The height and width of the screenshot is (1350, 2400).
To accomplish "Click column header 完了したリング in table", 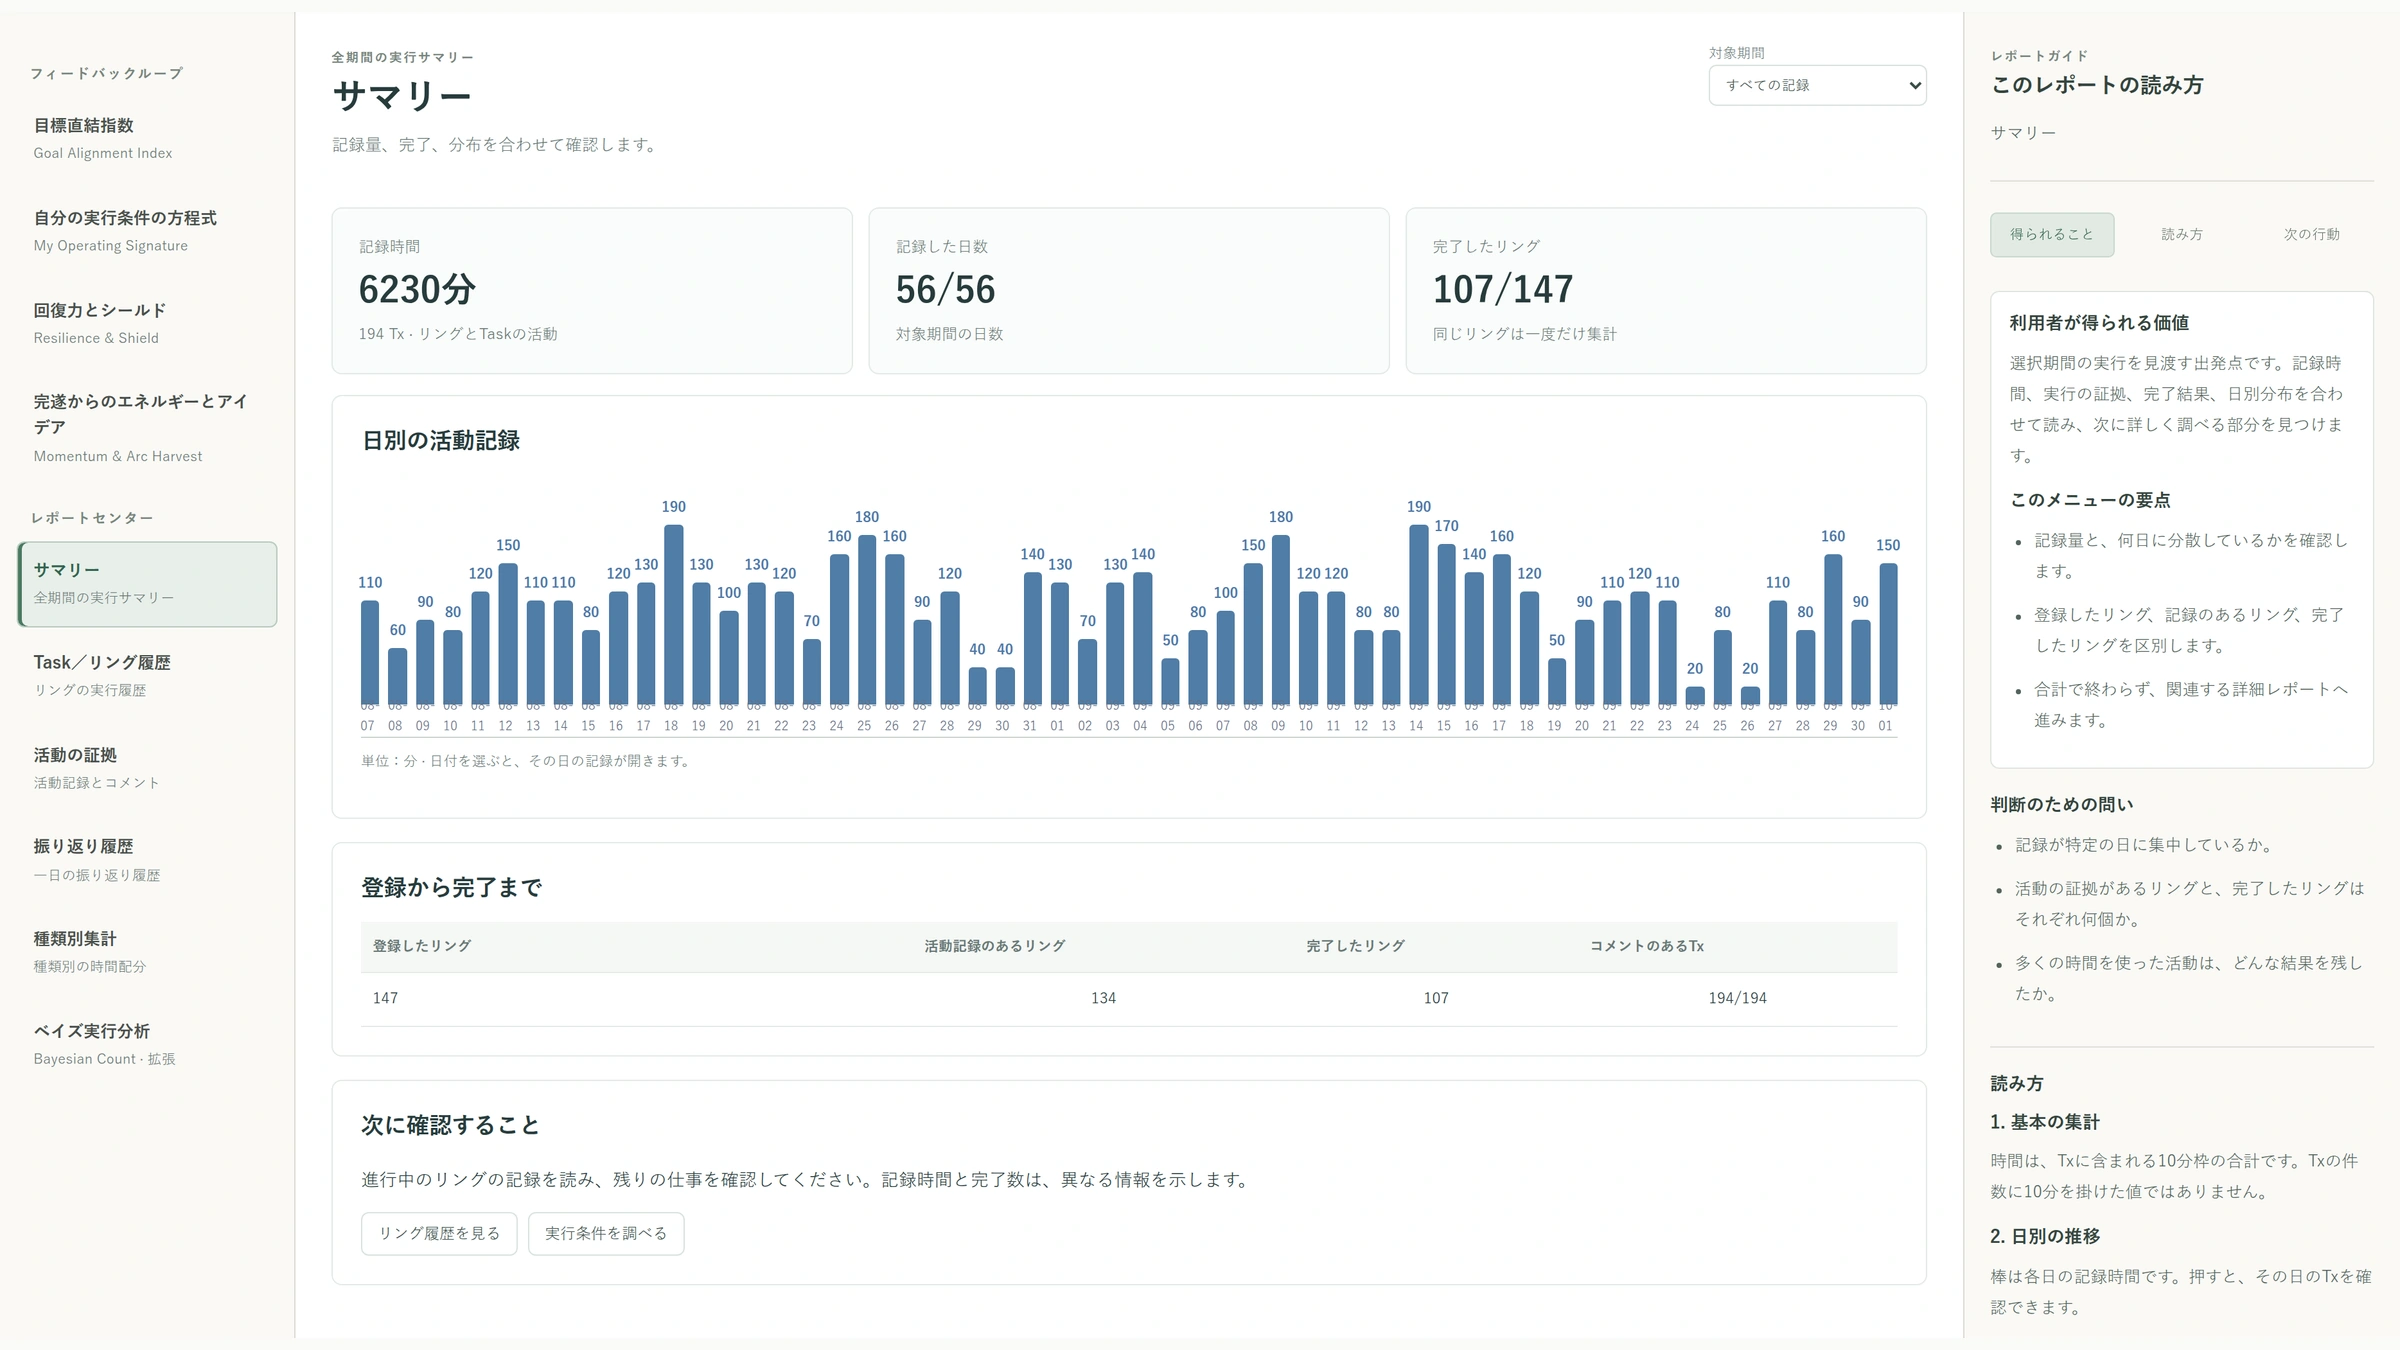I will click(x=1355, y=946).
